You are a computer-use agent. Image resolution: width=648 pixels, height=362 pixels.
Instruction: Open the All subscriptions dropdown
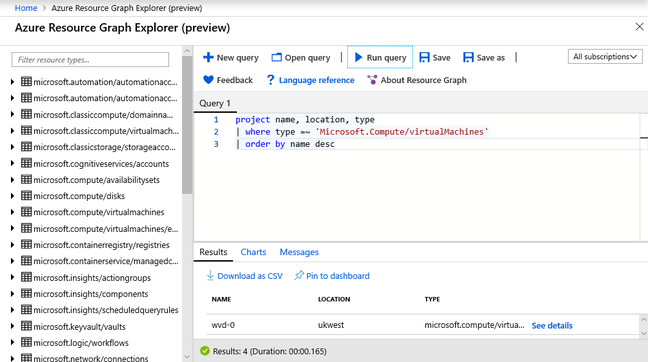[605, 57]
